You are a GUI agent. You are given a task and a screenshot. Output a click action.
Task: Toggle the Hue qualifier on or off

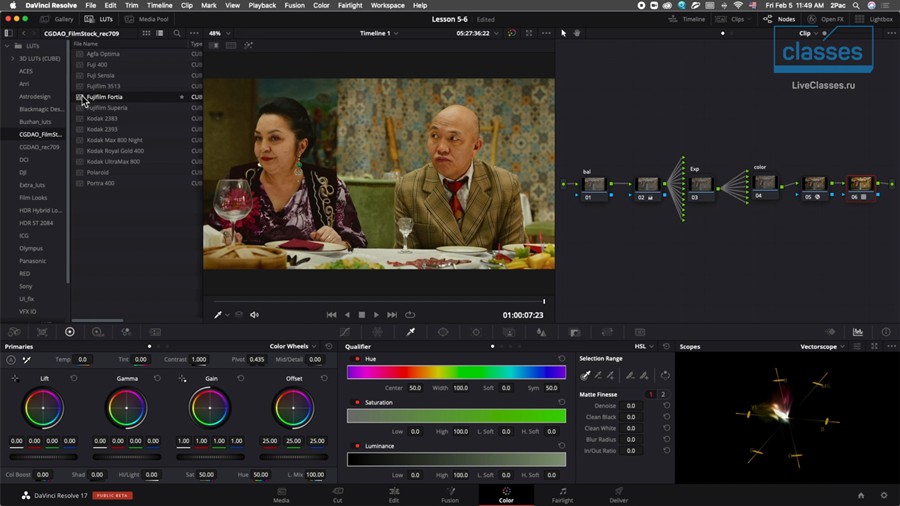coord(358,359)
